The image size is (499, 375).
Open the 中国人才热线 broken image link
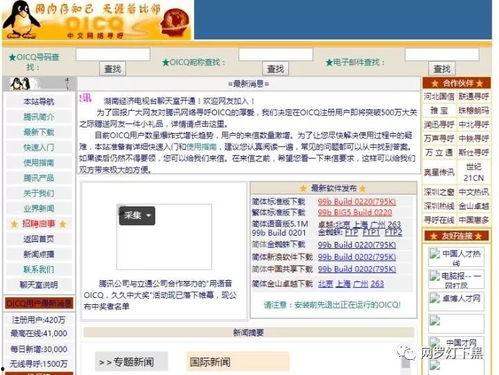click(x=456, y=257)
